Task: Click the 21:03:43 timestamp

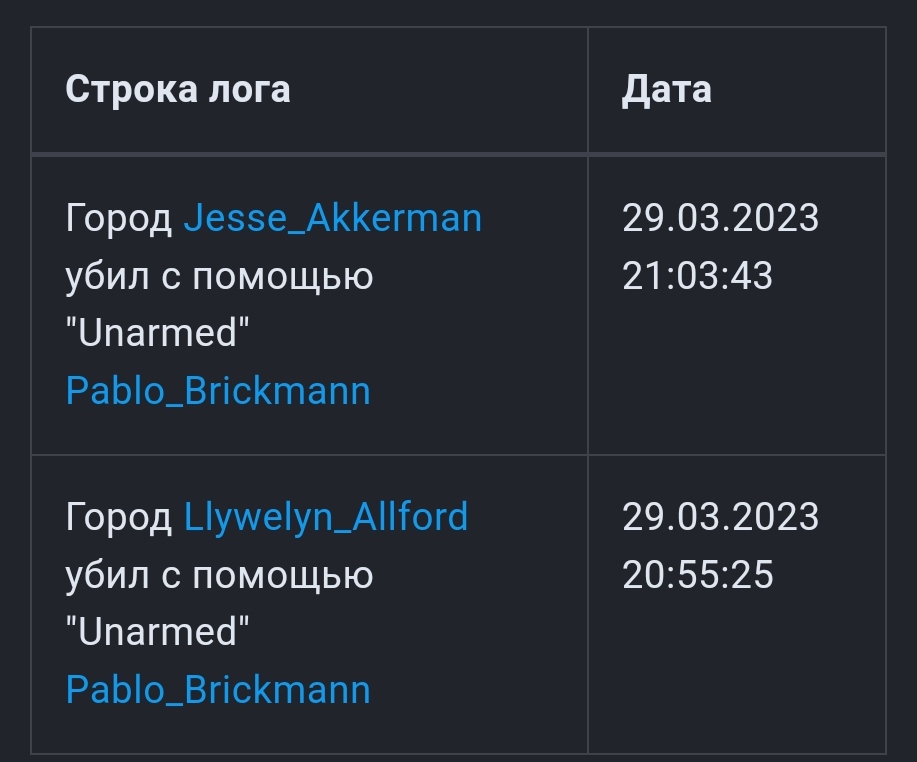Action: coord(697,276)
